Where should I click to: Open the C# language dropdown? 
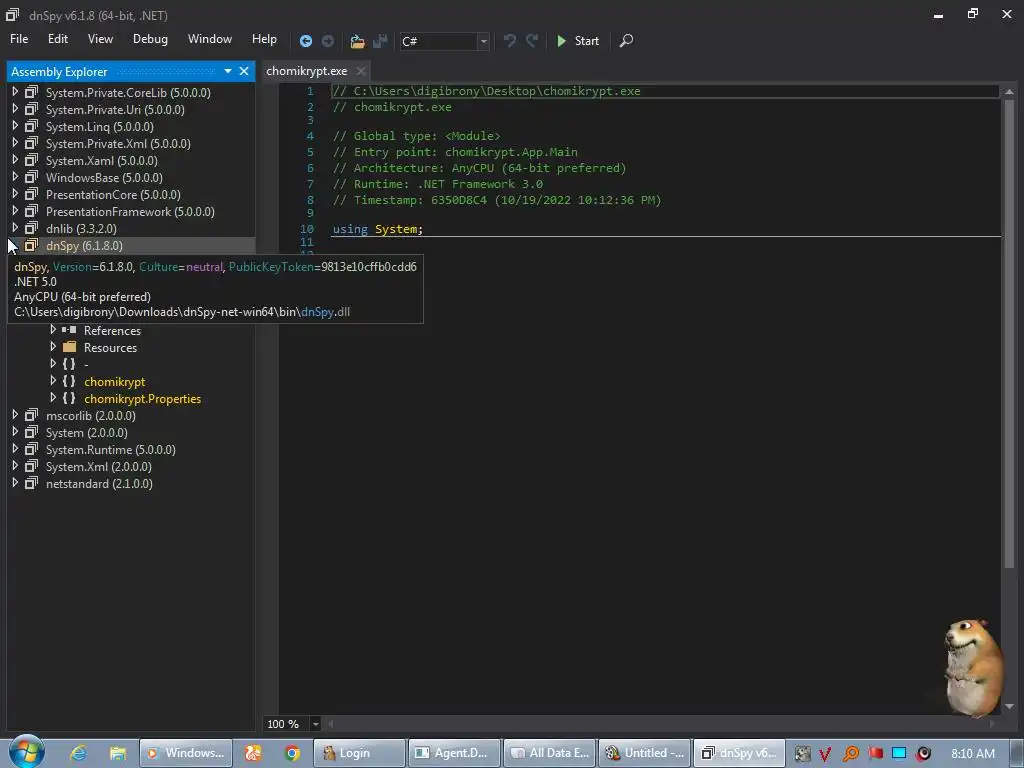coord(483,41)
